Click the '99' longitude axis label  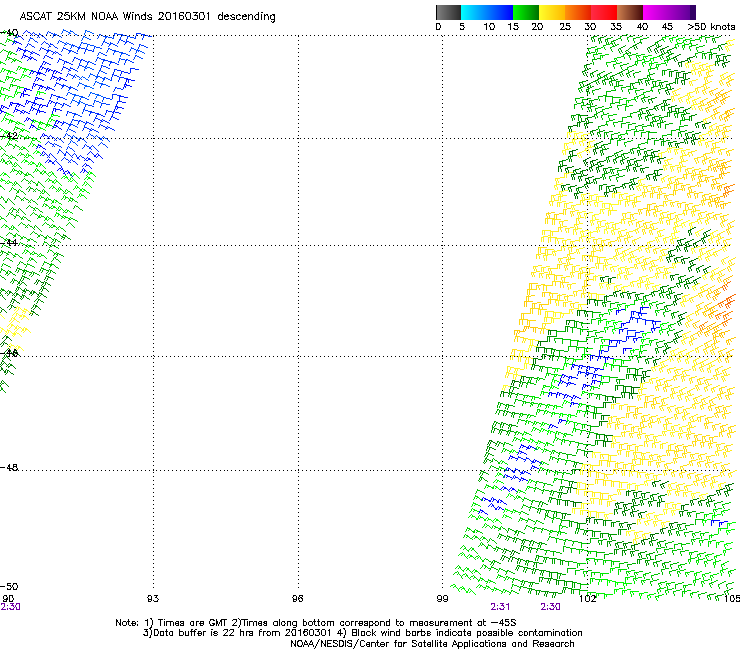442,599
